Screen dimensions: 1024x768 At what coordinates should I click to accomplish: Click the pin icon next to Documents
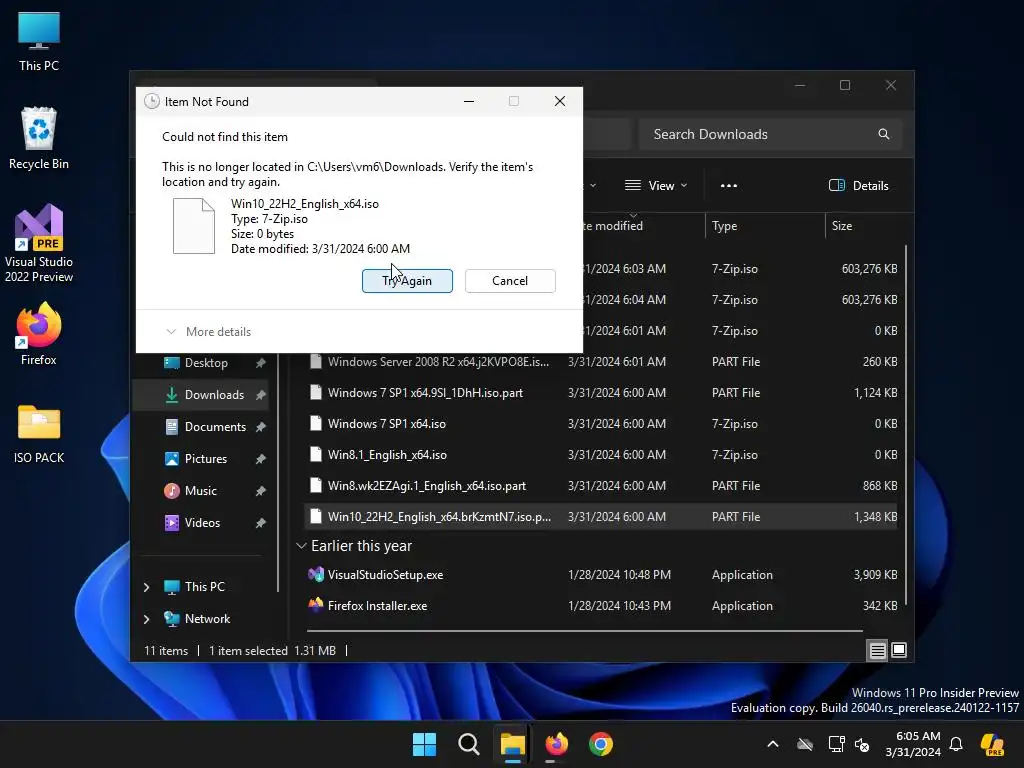point(260,426)
